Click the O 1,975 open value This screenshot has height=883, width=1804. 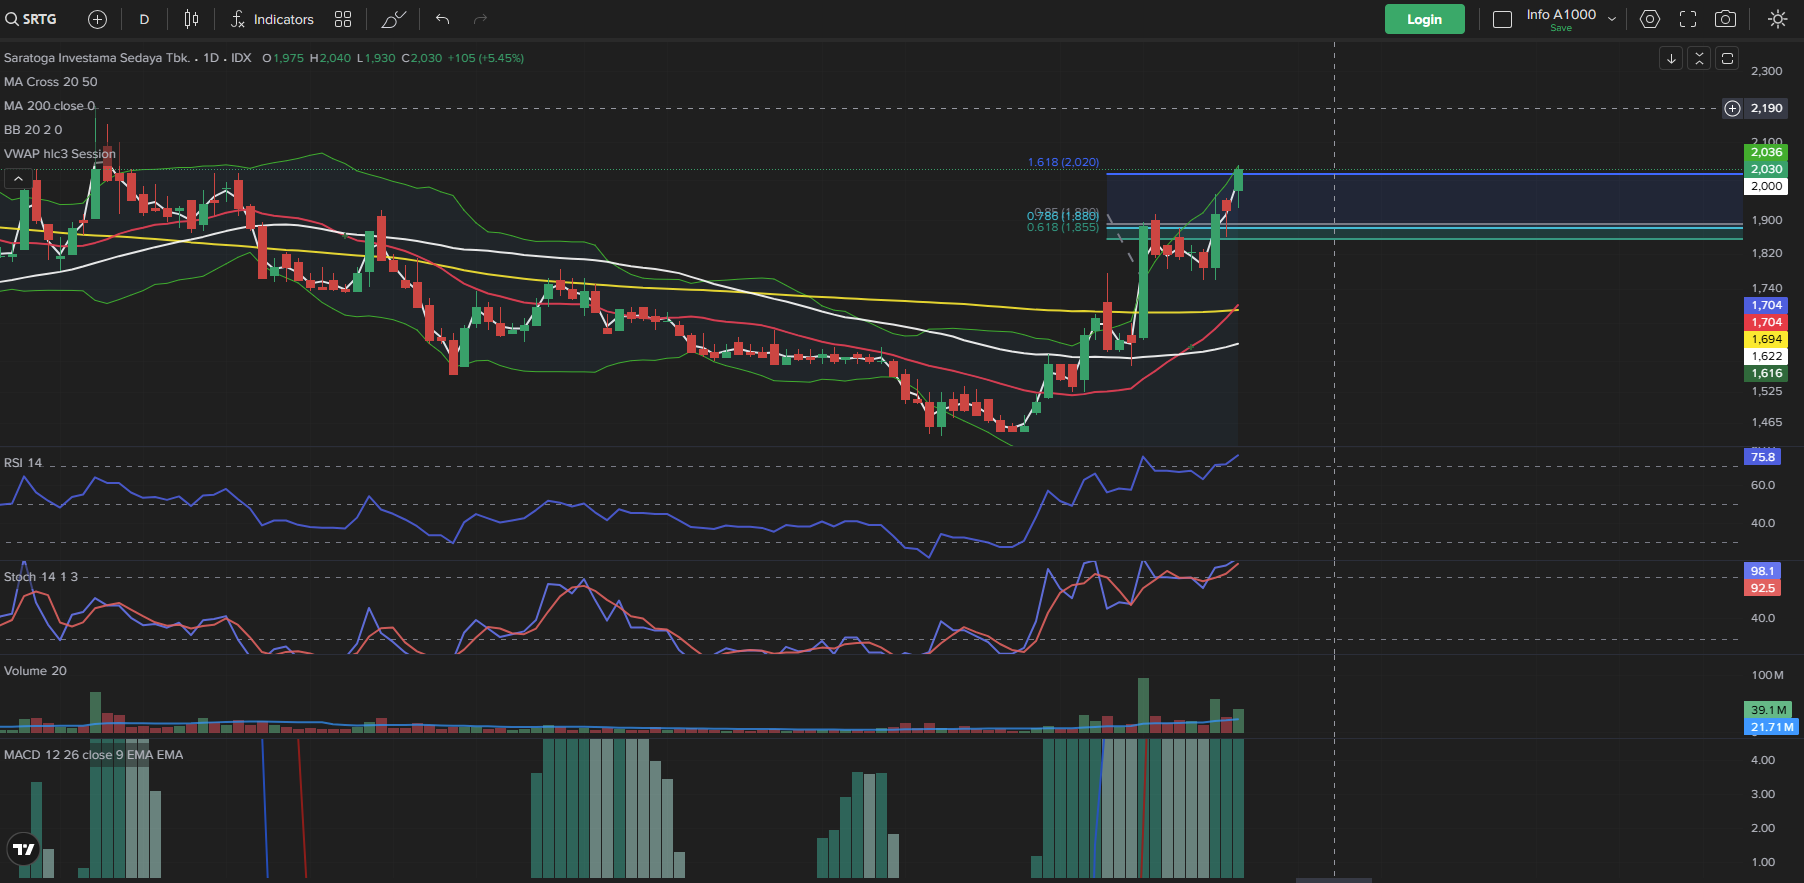[283, 58]
